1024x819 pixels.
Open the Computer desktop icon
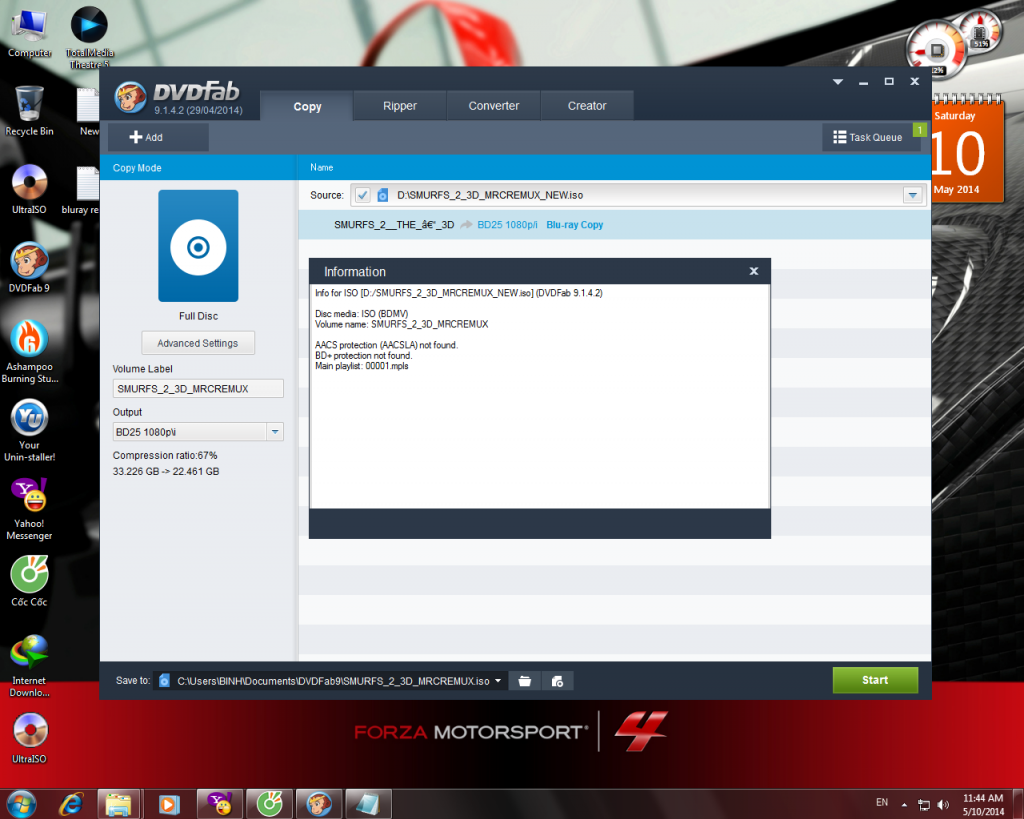(29, 33)
